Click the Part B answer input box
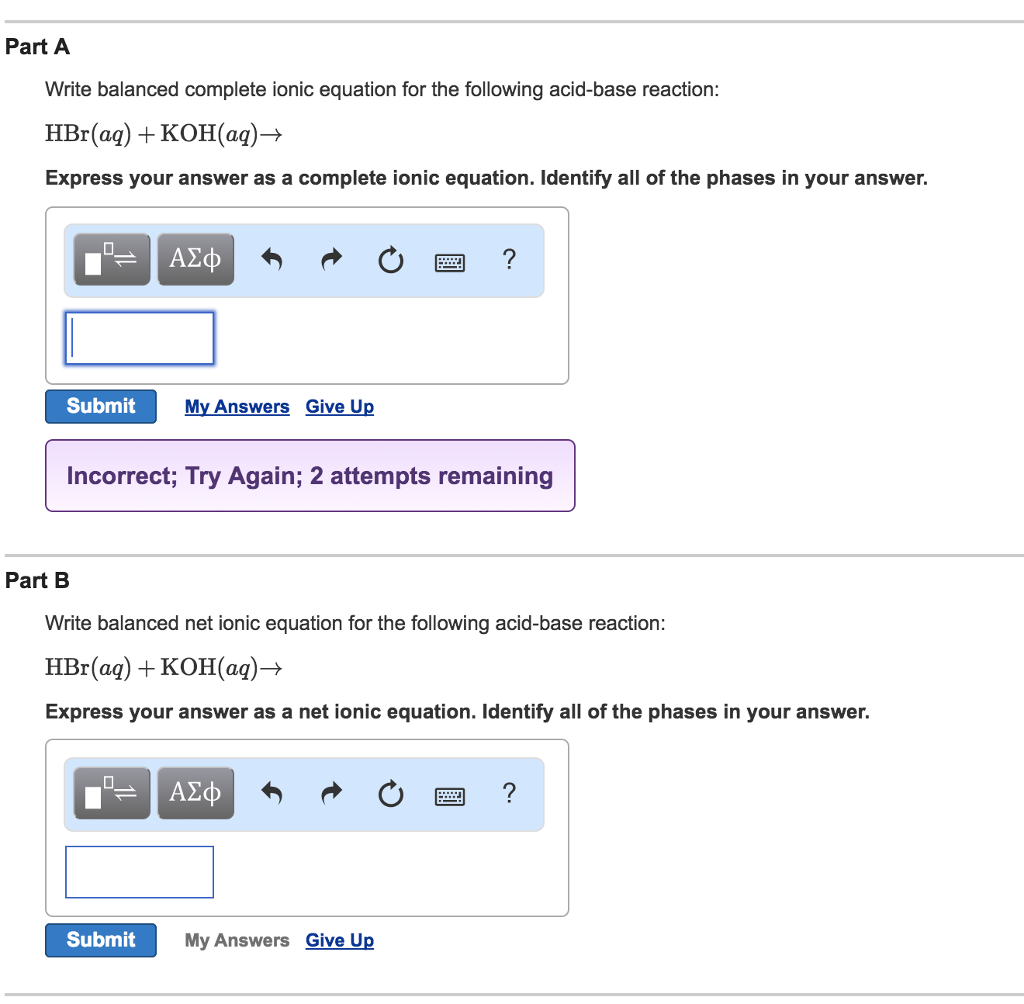1024x1004 pixels. click(x=139, y=872)
